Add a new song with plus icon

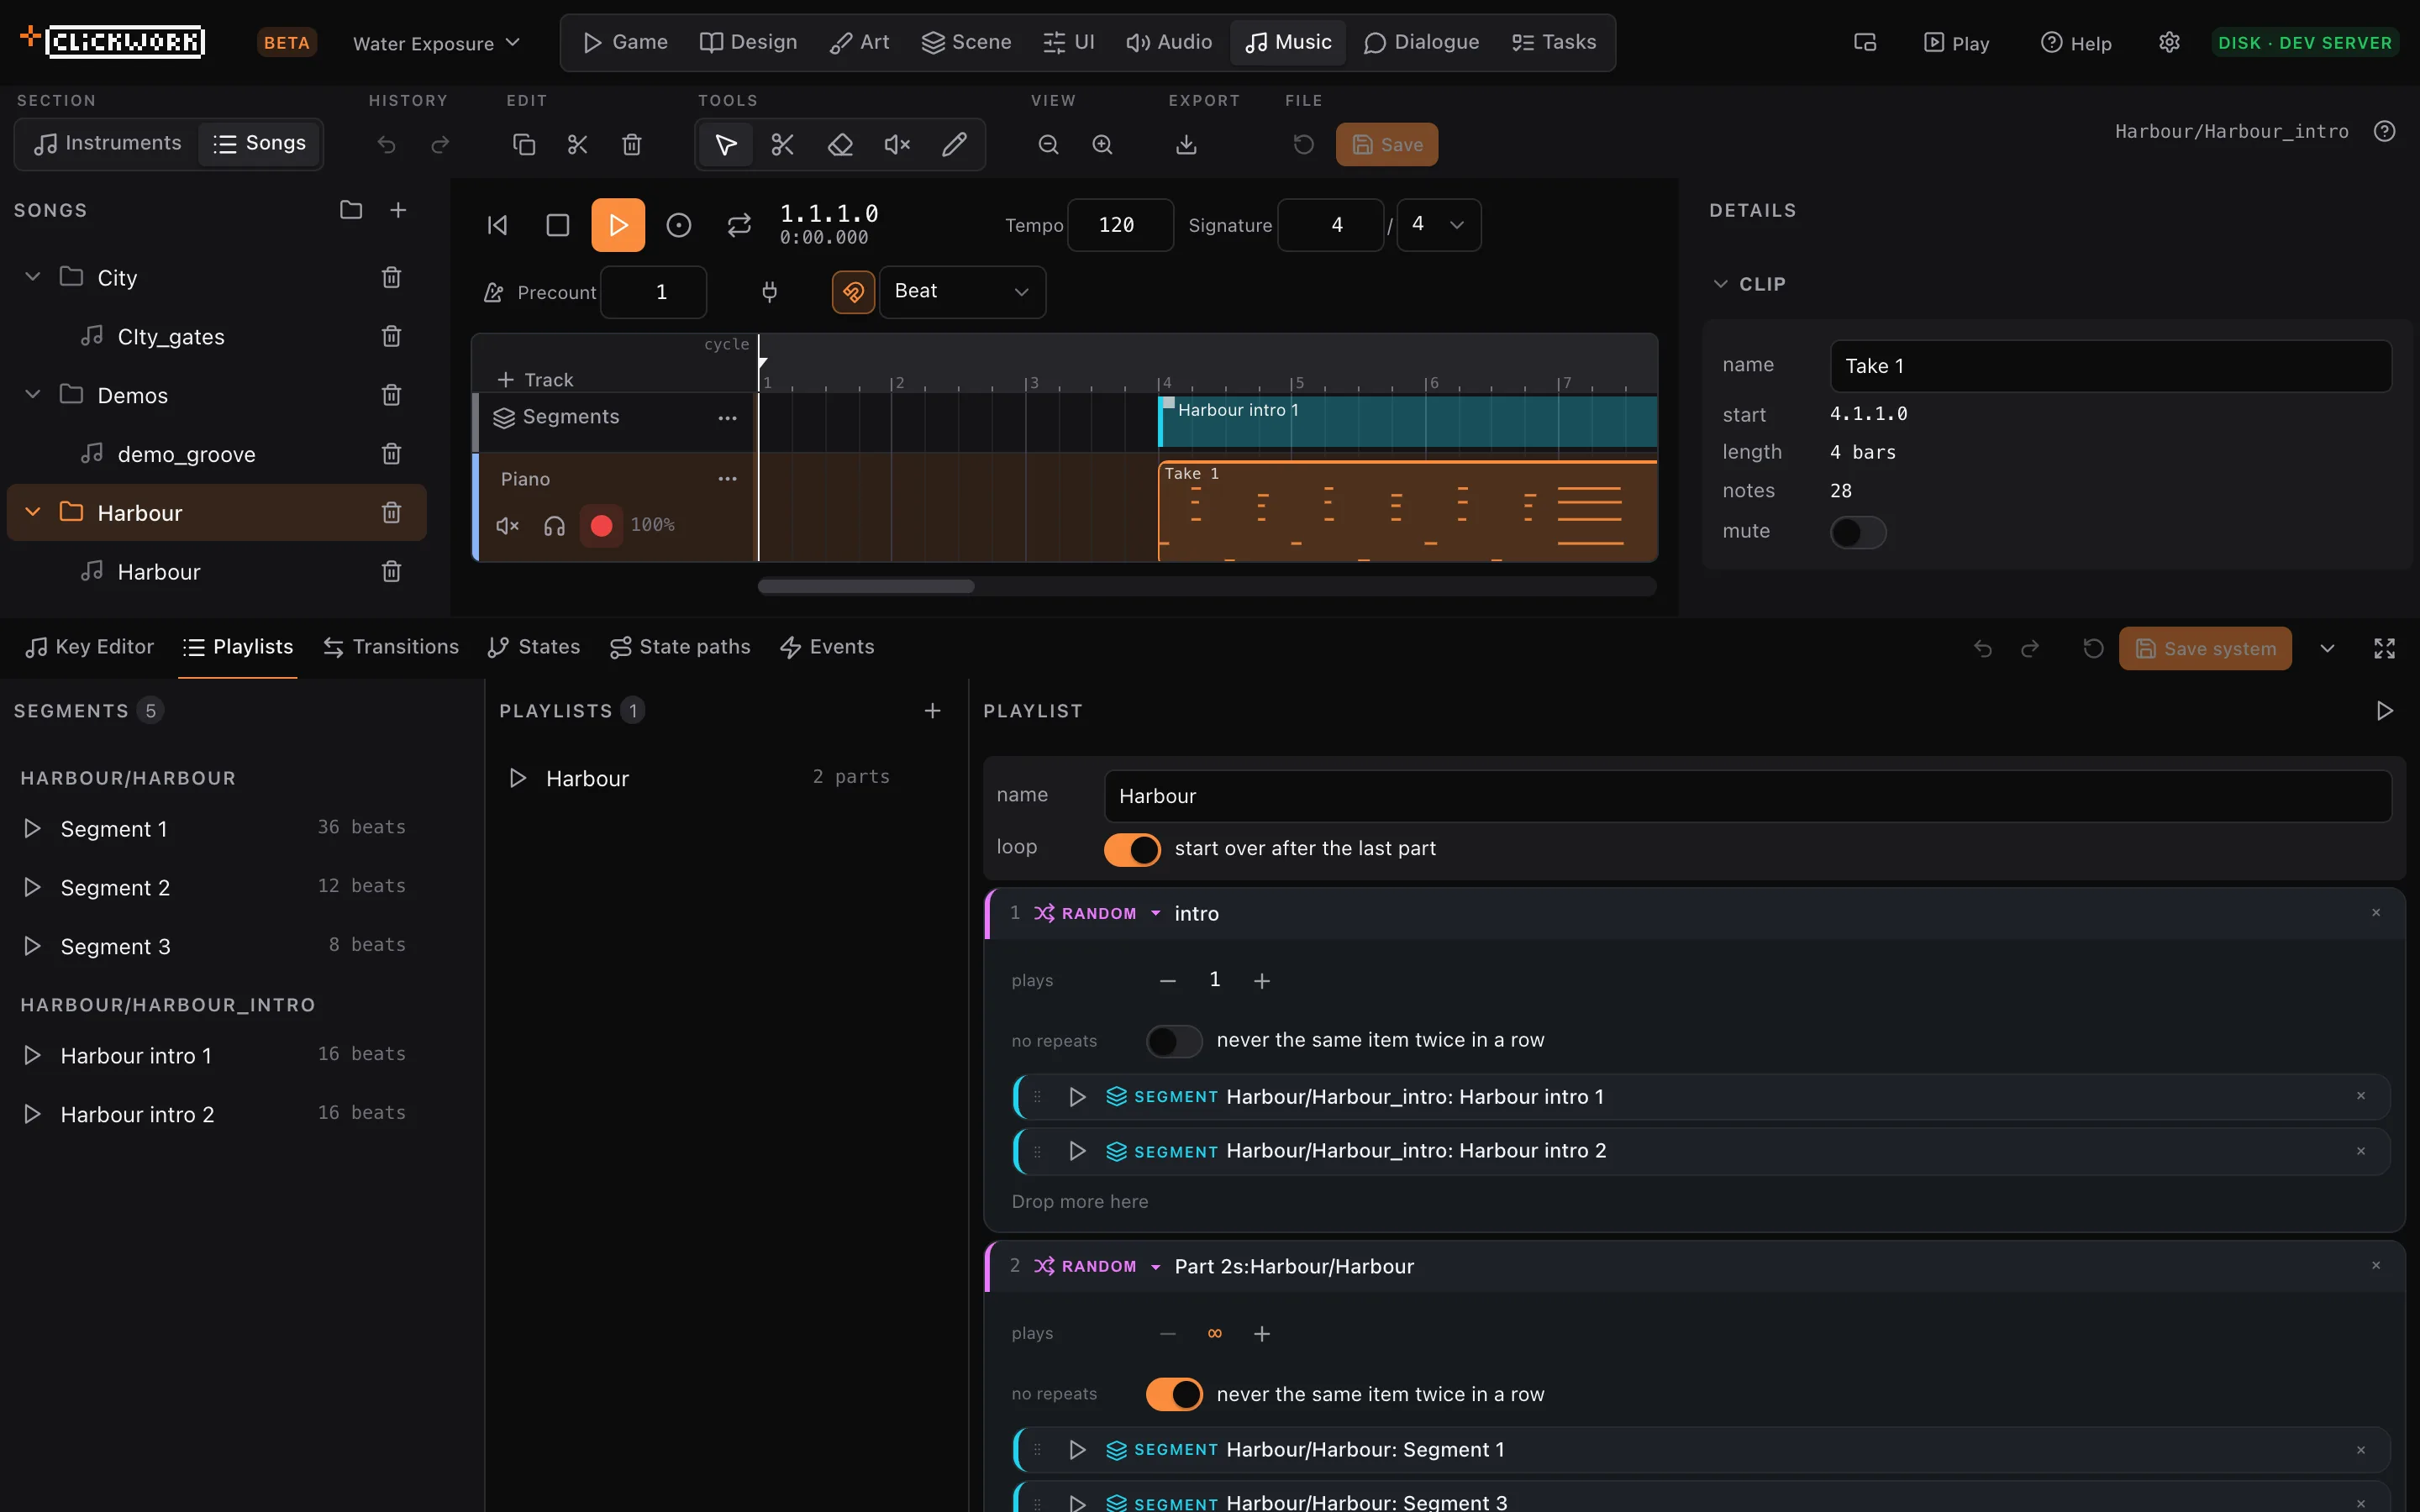tap(398, 210)
